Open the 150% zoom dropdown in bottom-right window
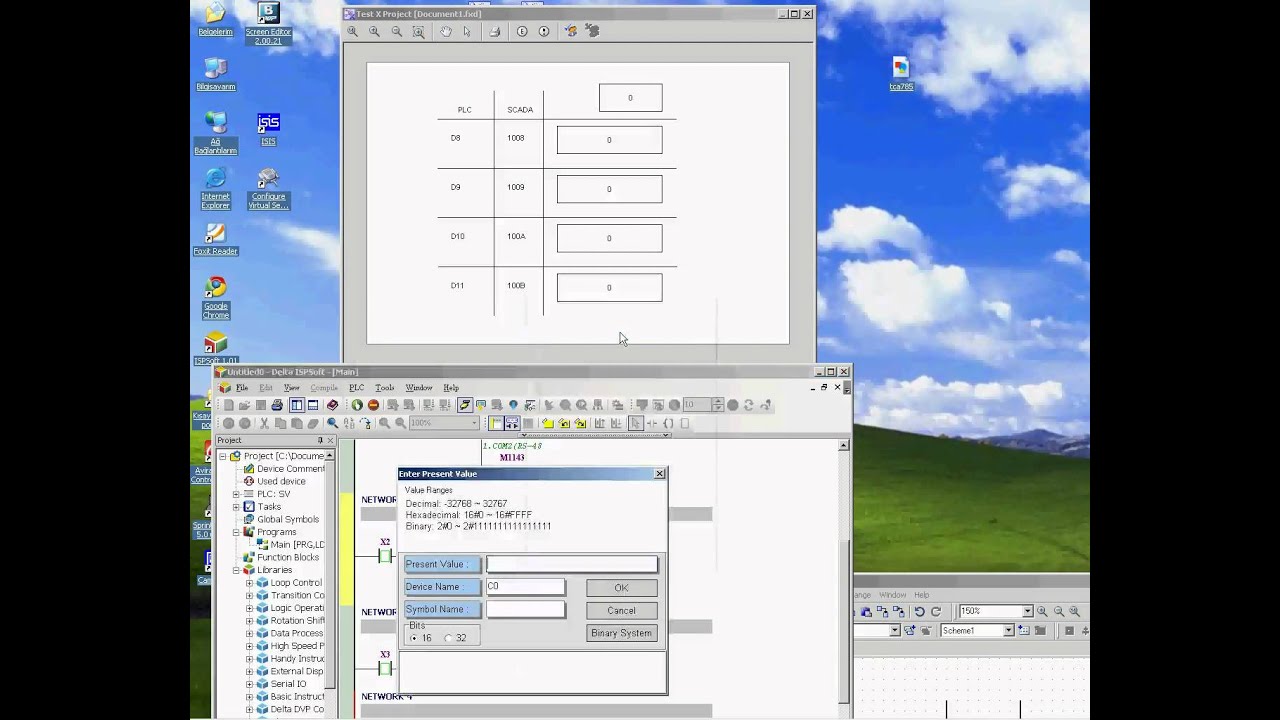This screenshot has height=720, width=1280. [x=1027, y=611]
